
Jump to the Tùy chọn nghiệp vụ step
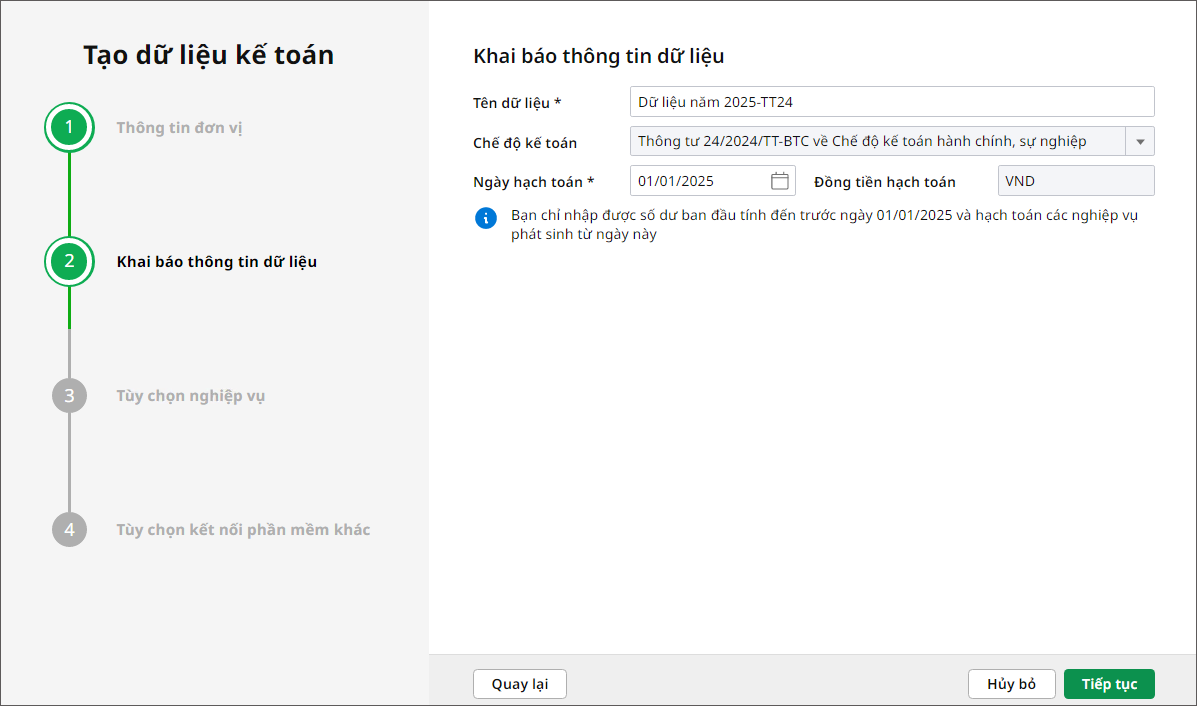pos(190,396)
